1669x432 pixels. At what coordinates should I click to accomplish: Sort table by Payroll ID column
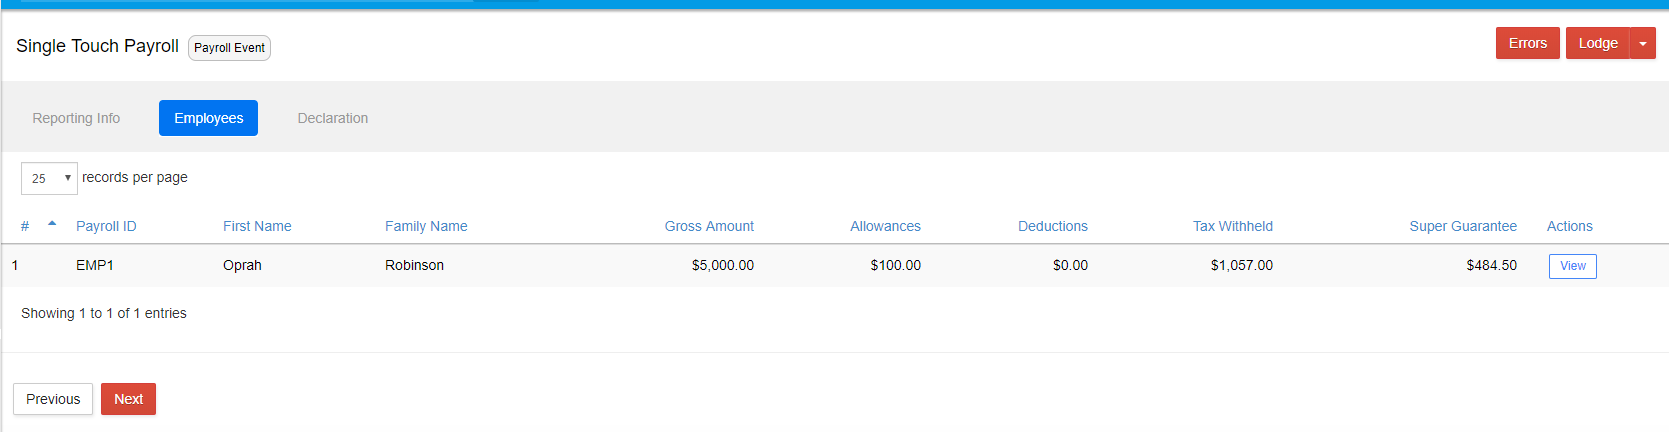[106, 226]
